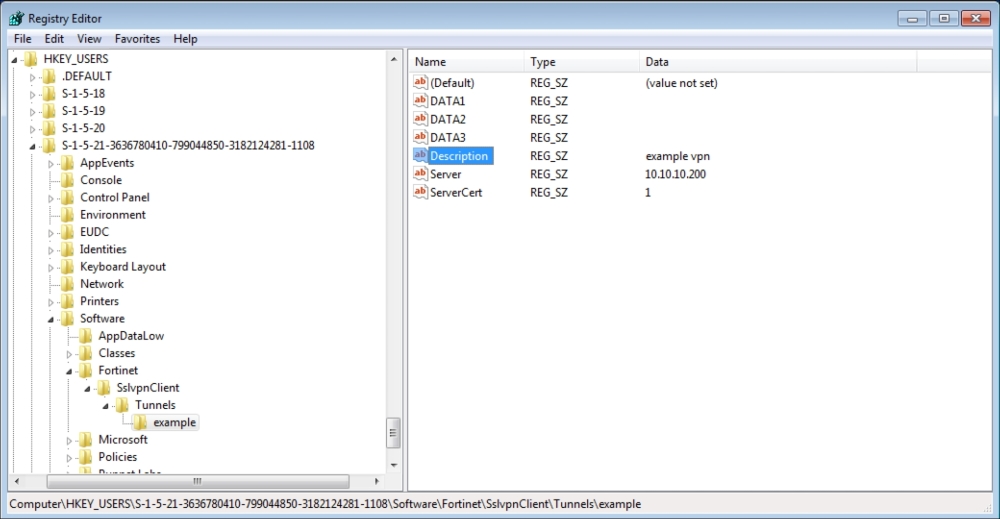The width and height of the screenshot is (1000, 519).
Task: Click the tree pane vertical scrollbar thumb
Action: pyautogui.click(x=393, y=434)
